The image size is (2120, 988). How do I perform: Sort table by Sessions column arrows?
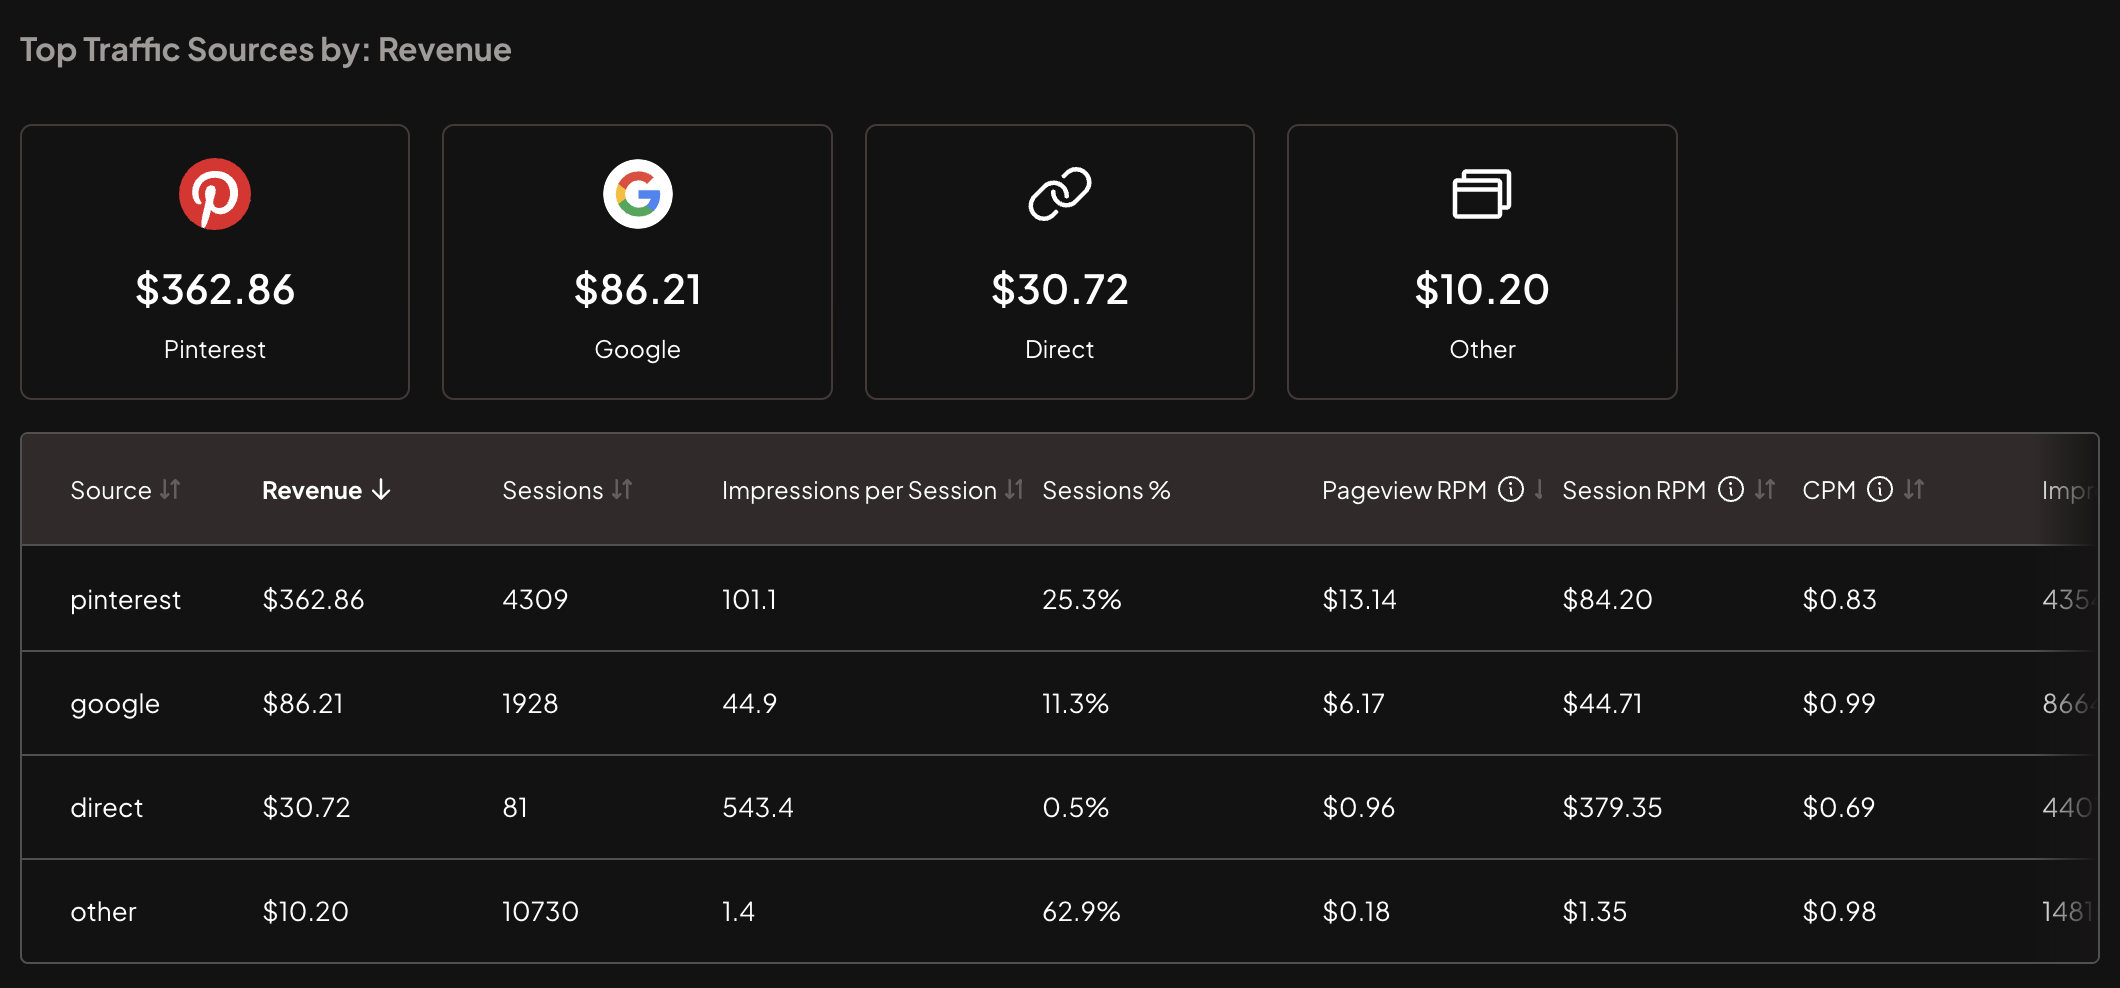coord(622,489)
